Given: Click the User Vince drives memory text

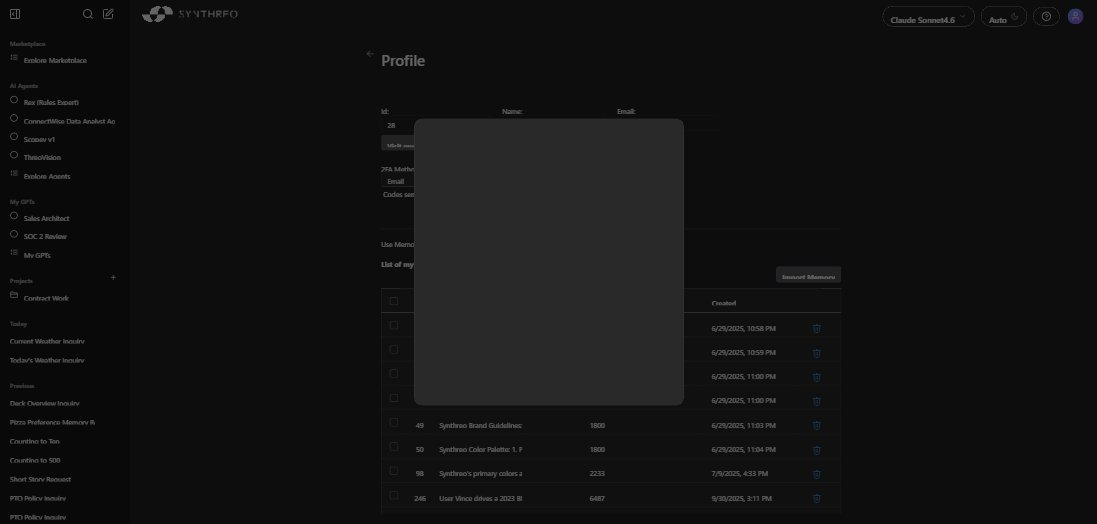Looking at the screenshot, I should click(480, 499).
